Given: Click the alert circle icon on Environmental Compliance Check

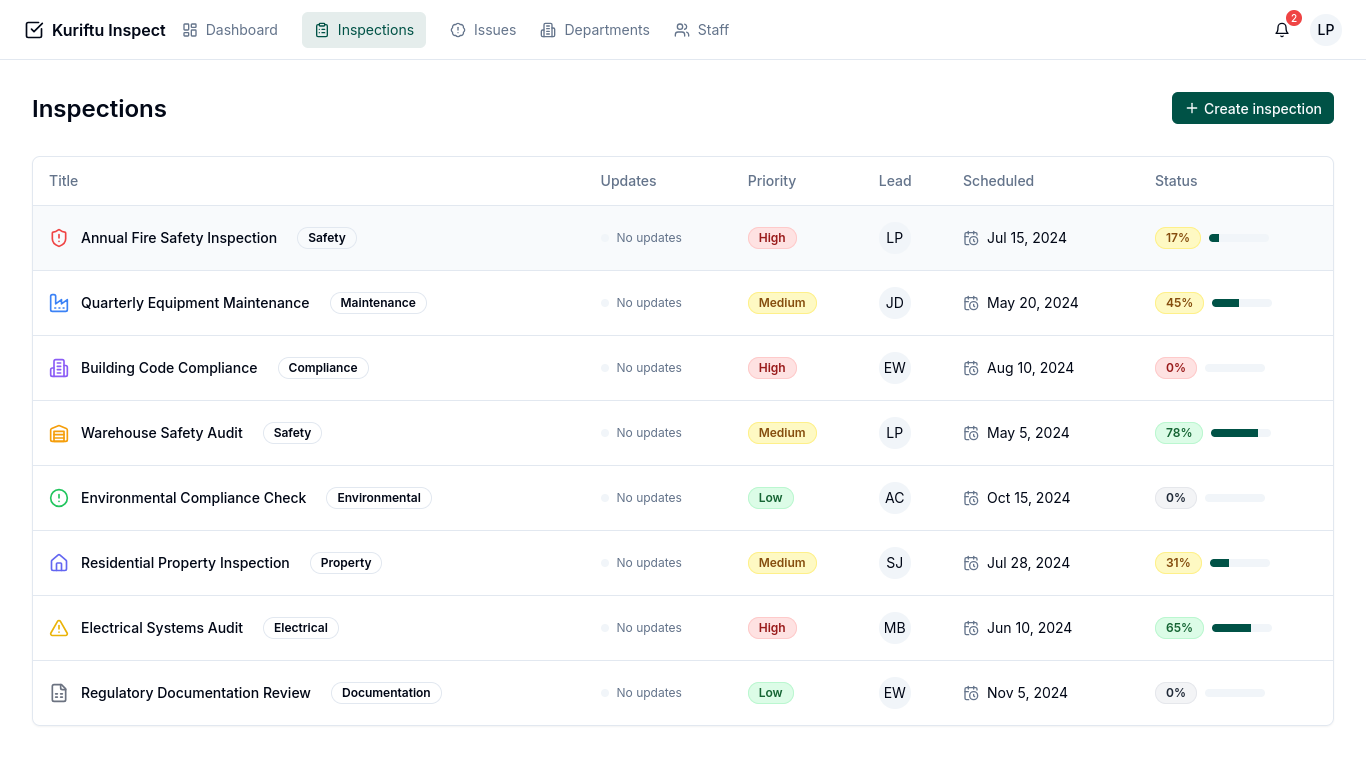Looking at the screenshot, I should point(59,497).
